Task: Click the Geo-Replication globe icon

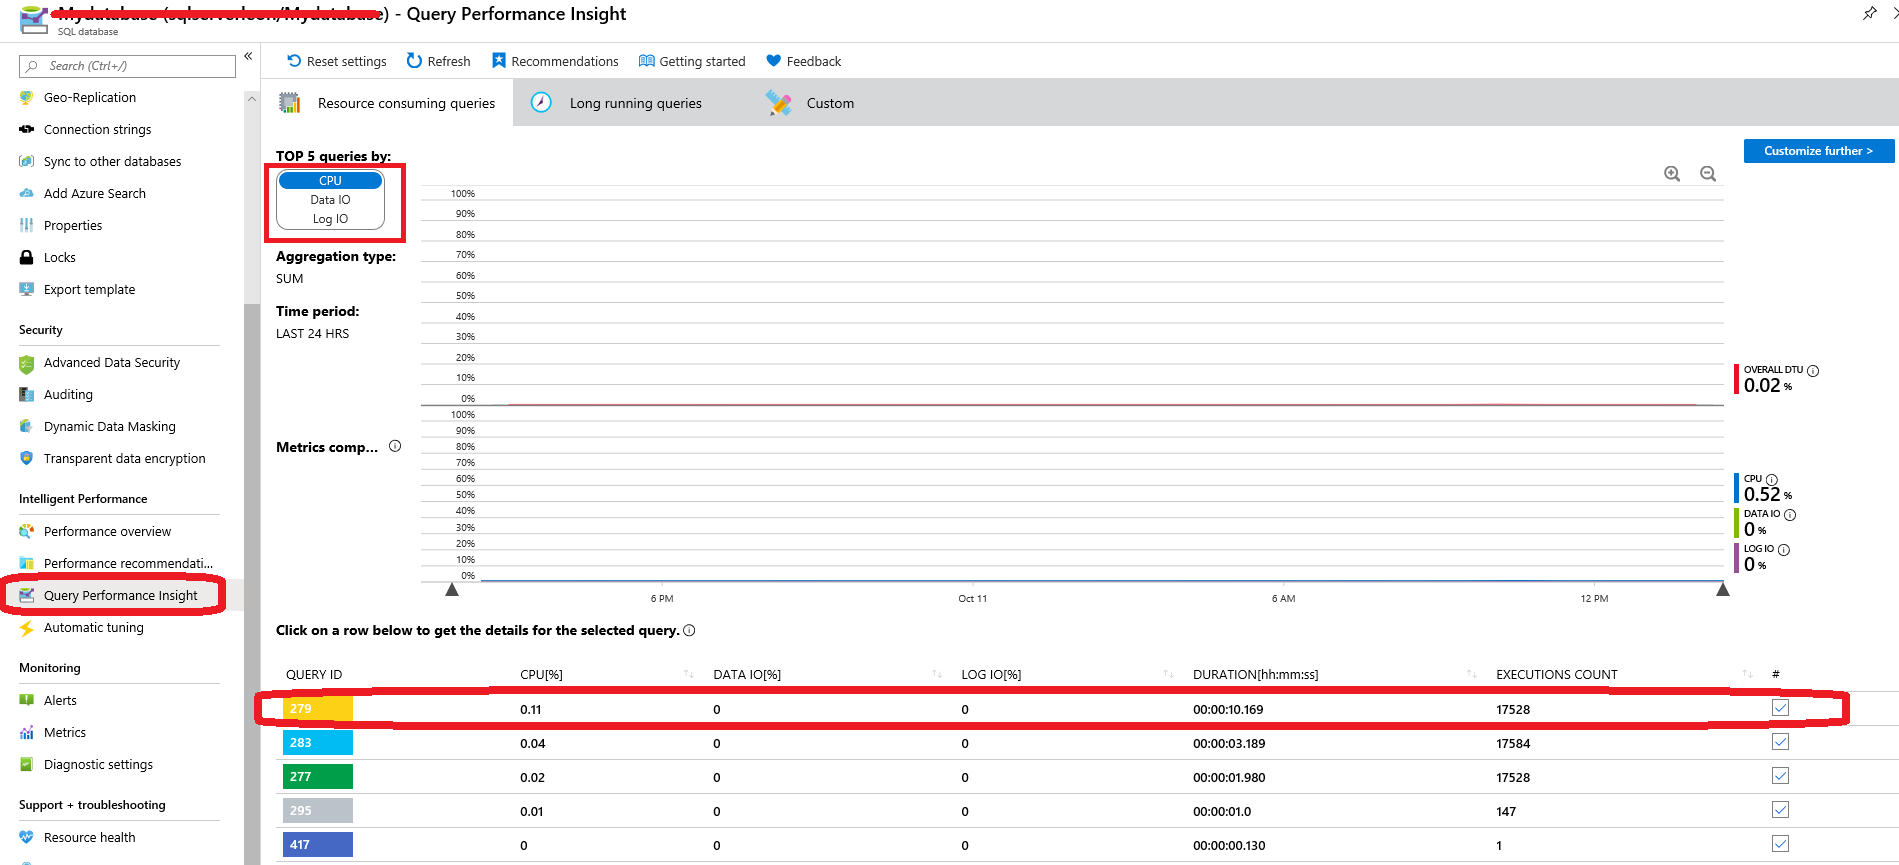Action: click(27, 97)
